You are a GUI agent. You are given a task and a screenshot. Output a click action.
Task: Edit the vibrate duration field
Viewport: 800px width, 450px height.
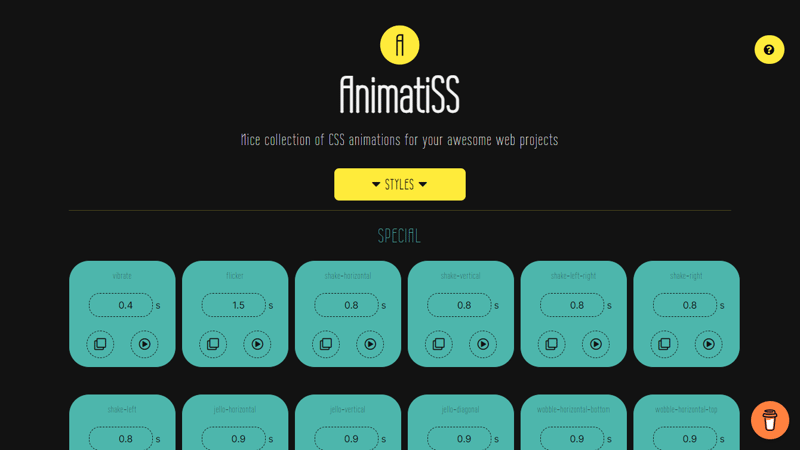click(x=121, y=305)
